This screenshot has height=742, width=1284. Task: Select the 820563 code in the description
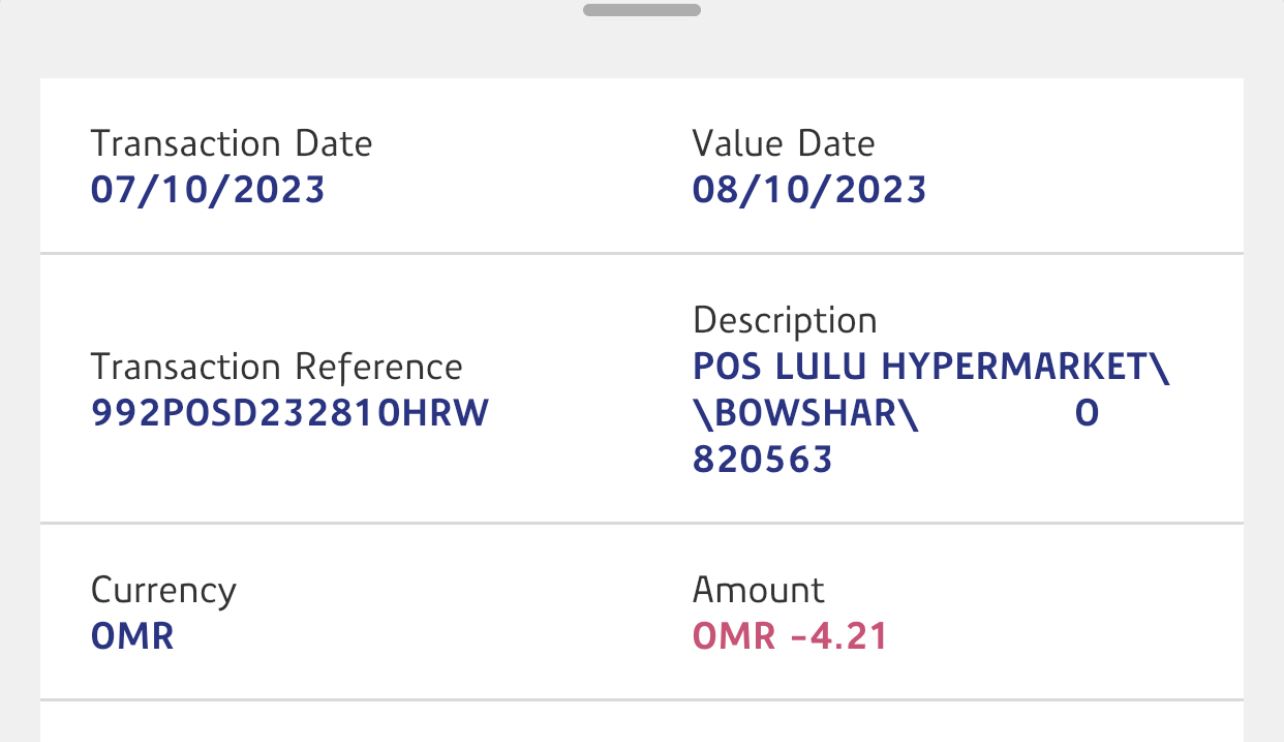[x=762, y=459]
